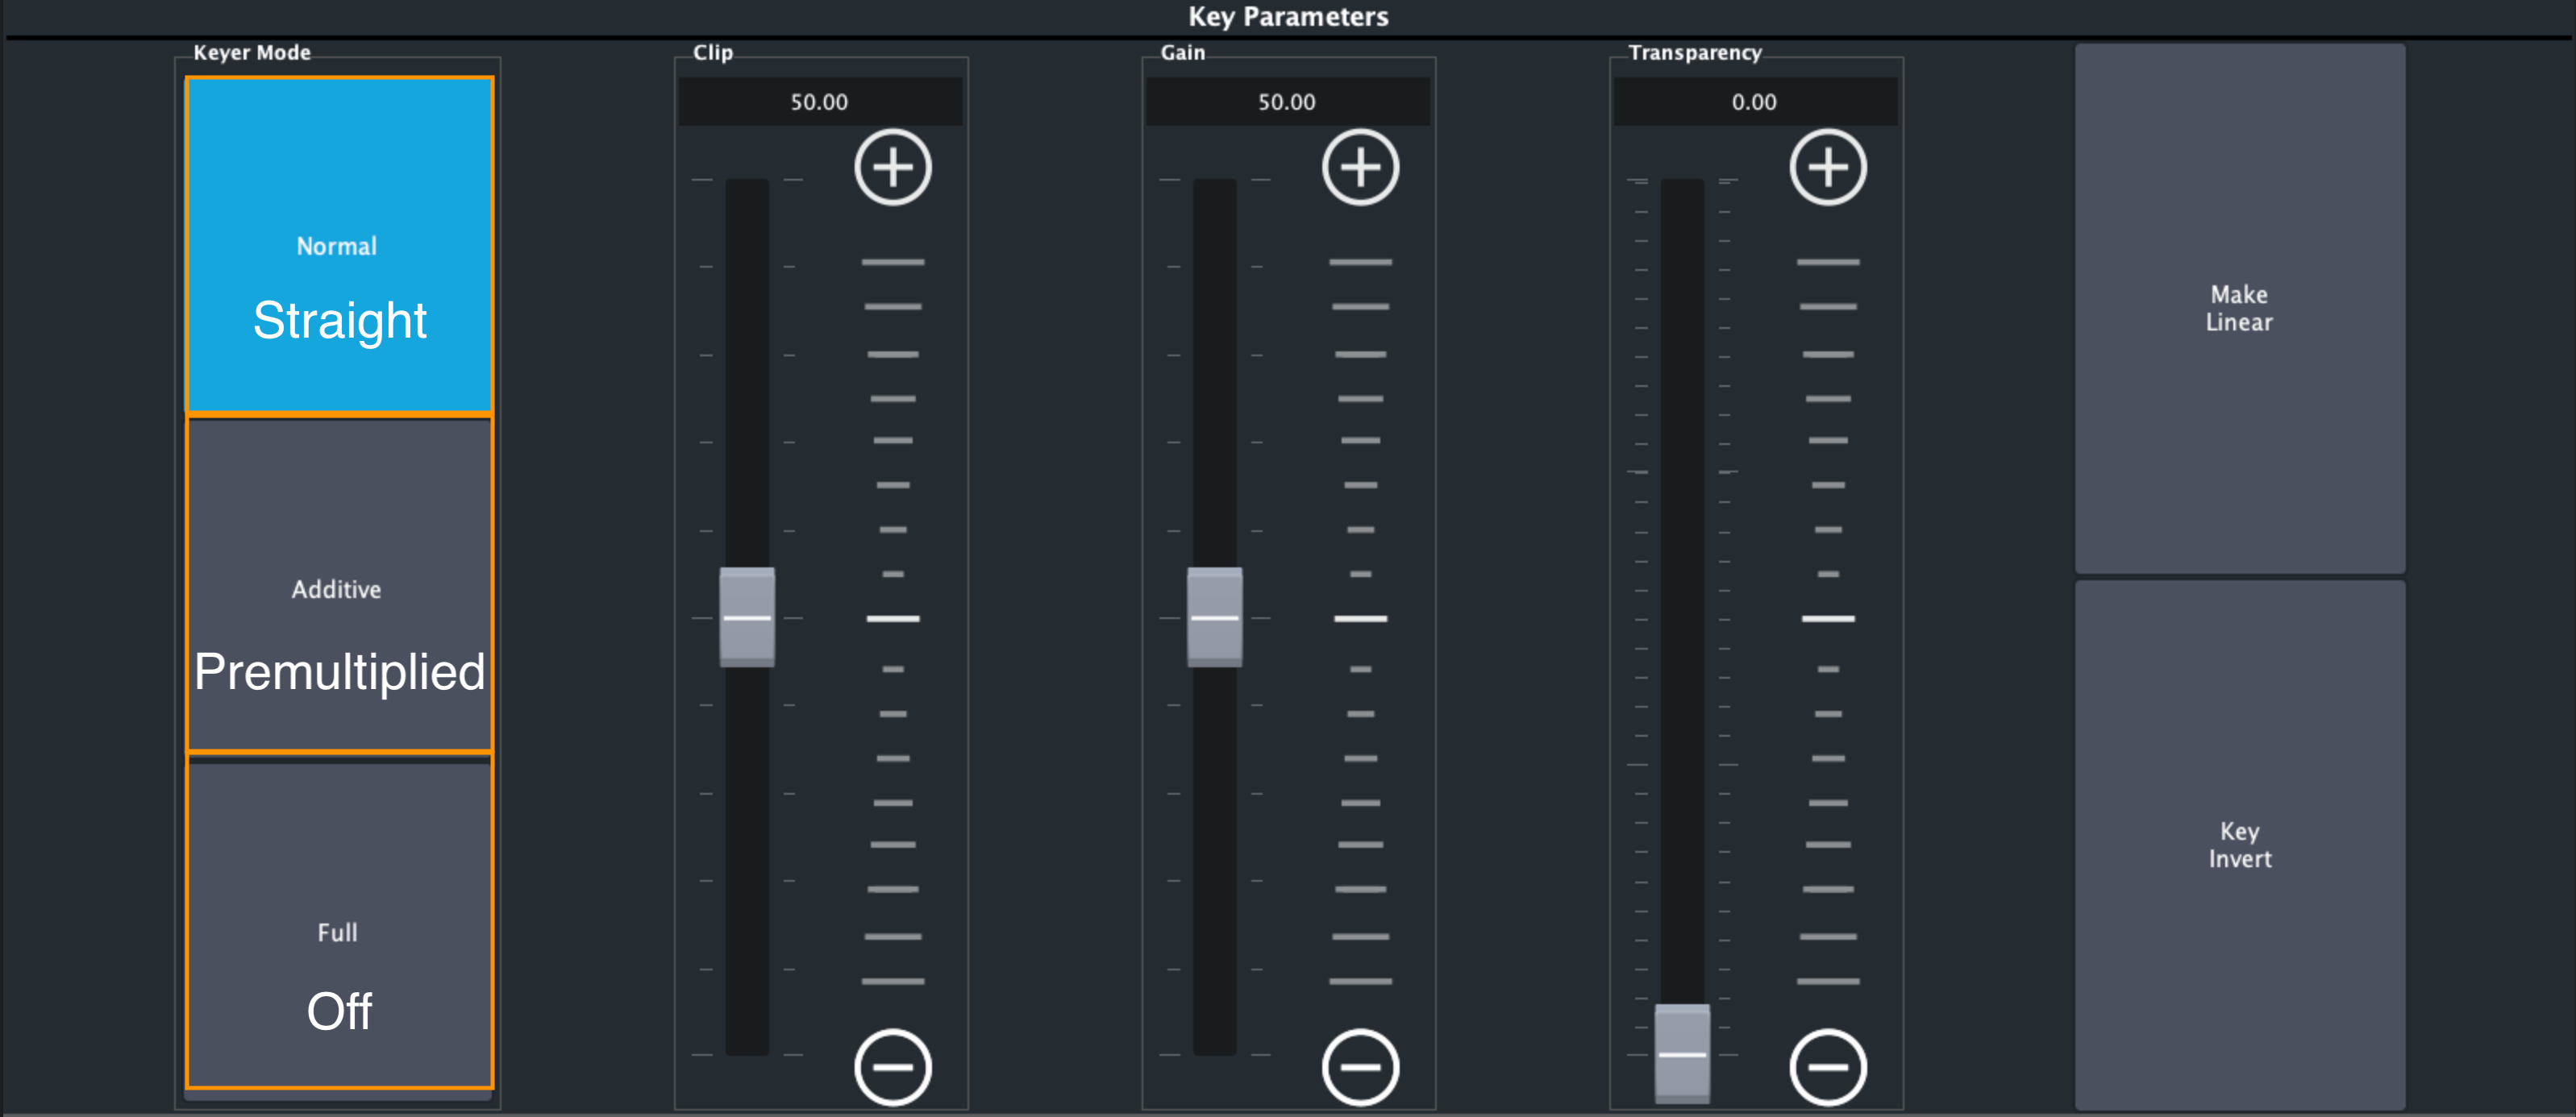Click the Transparency group label
This screenshot has height=1117, width=2576.
[x=1694, y=52]
